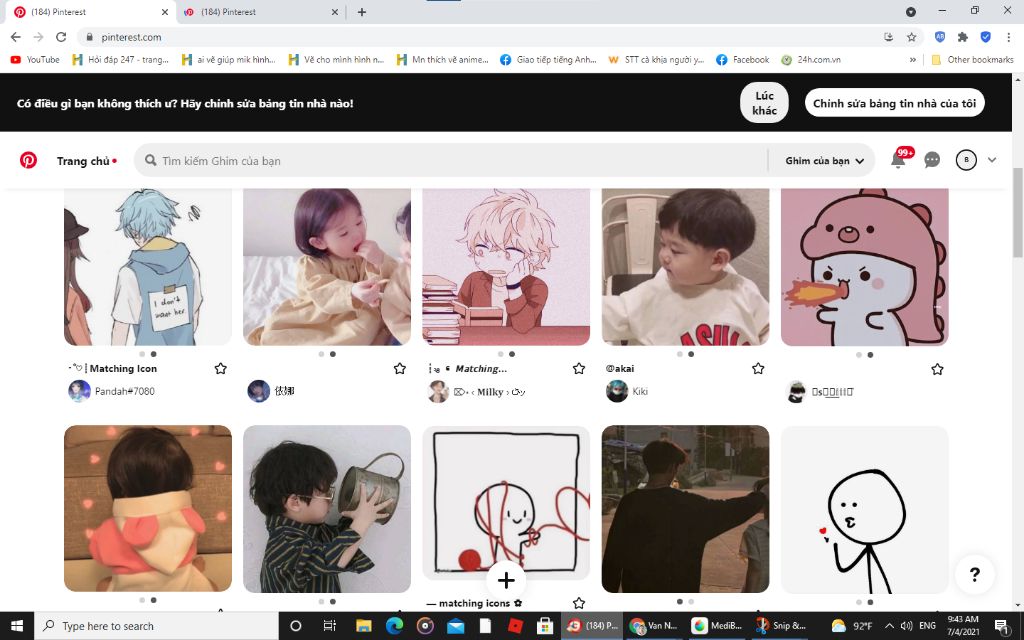Open the Facebook bookmark
1024x640 pixels.
point(743,59)
